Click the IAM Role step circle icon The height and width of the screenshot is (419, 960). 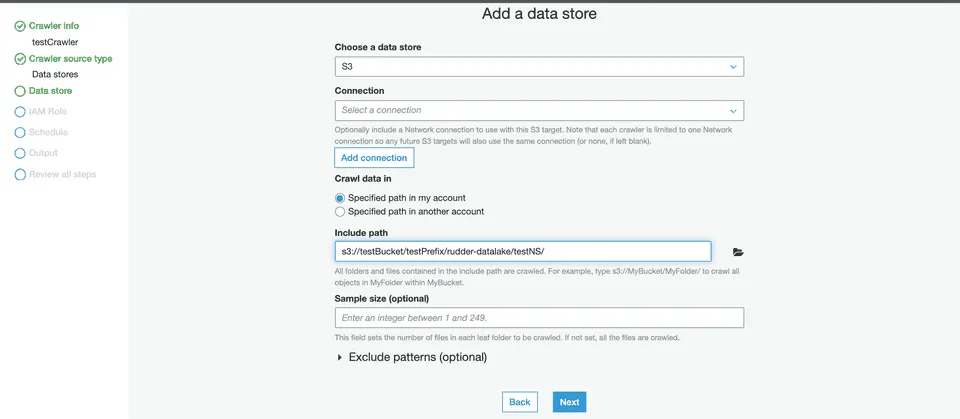[x=20, y=112]
